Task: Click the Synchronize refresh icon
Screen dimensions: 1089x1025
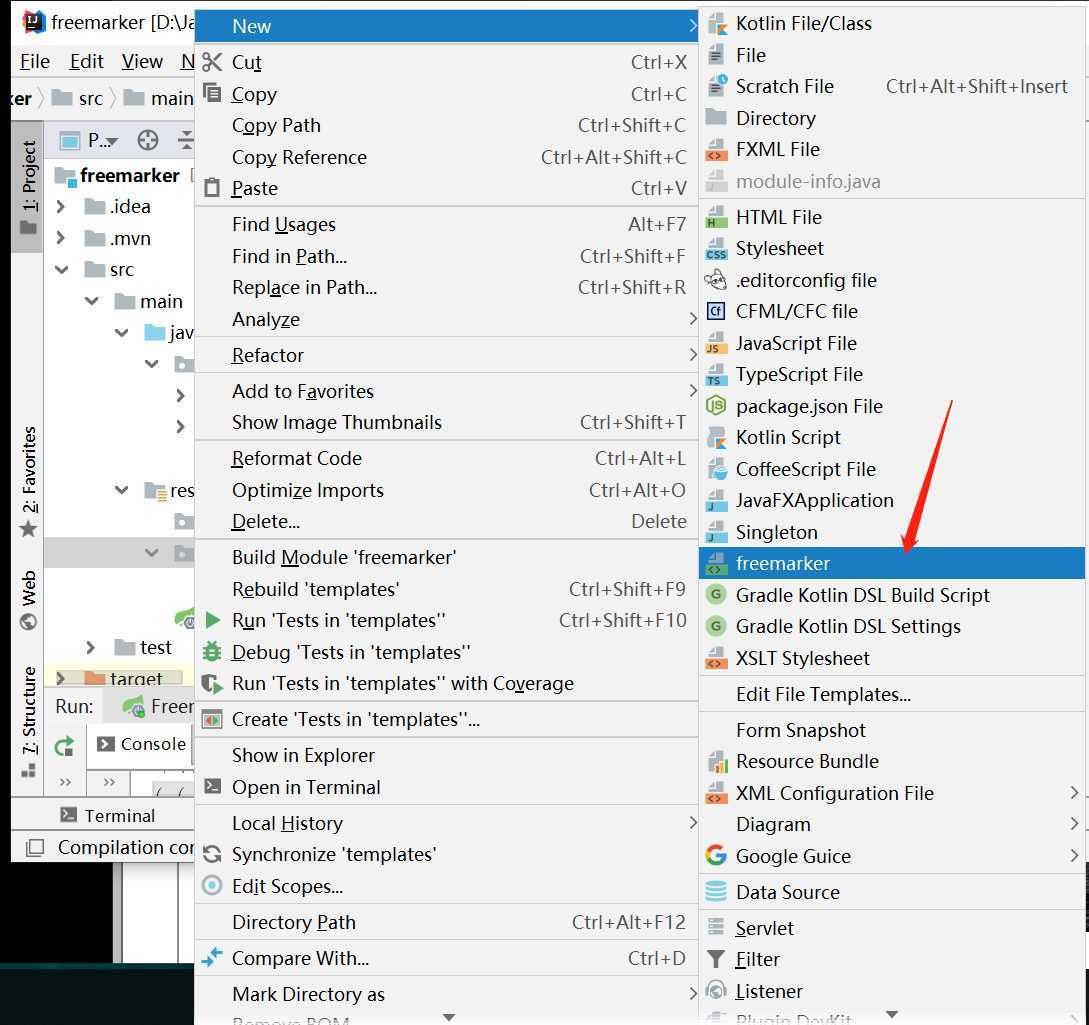Action: coord(212,854)
